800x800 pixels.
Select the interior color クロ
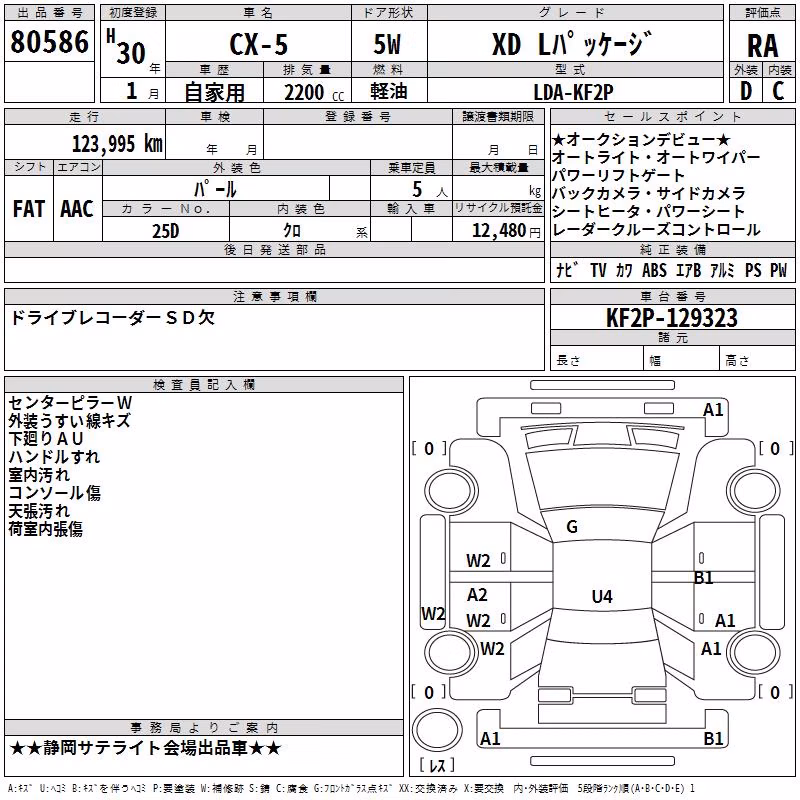pyautogui.click(x=292, y=231)
